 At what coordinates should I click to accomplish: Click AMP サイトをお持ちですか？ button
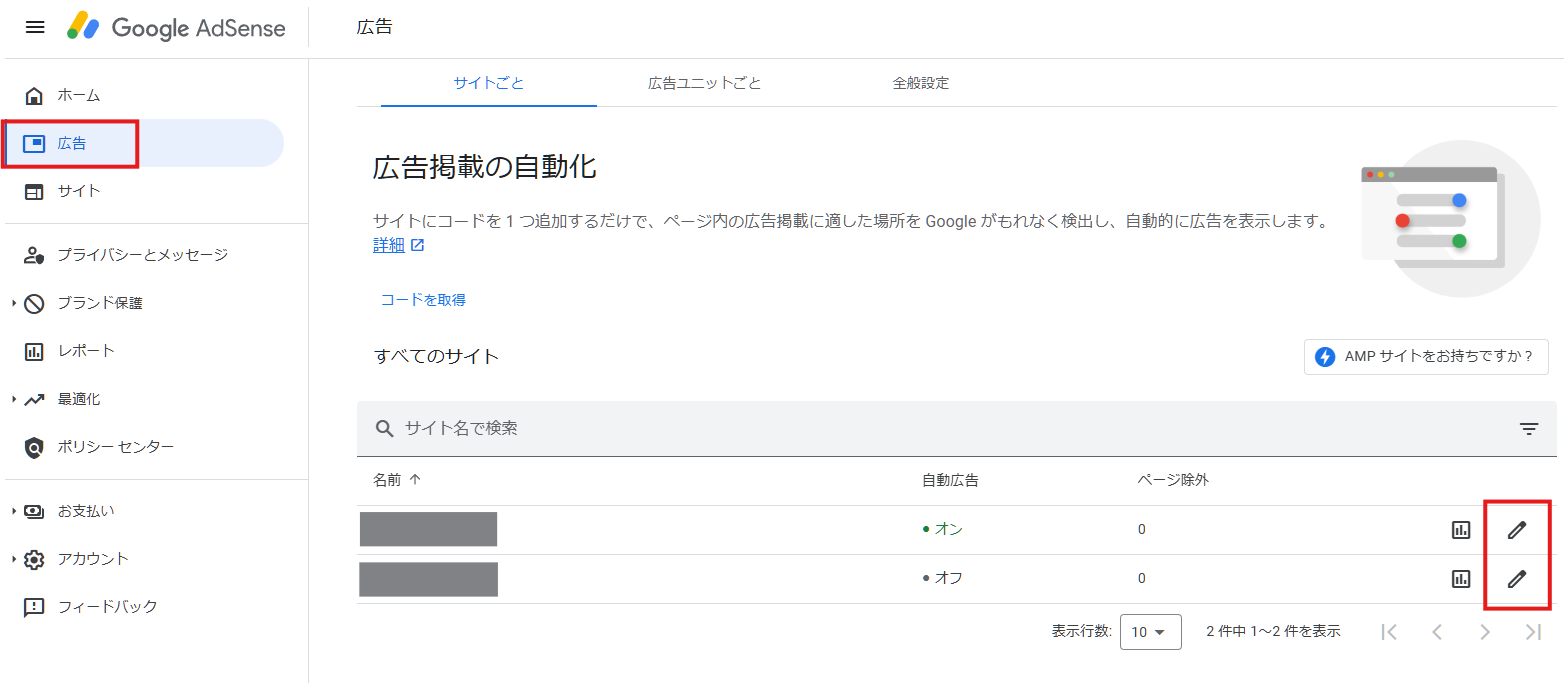[1425, 357]
